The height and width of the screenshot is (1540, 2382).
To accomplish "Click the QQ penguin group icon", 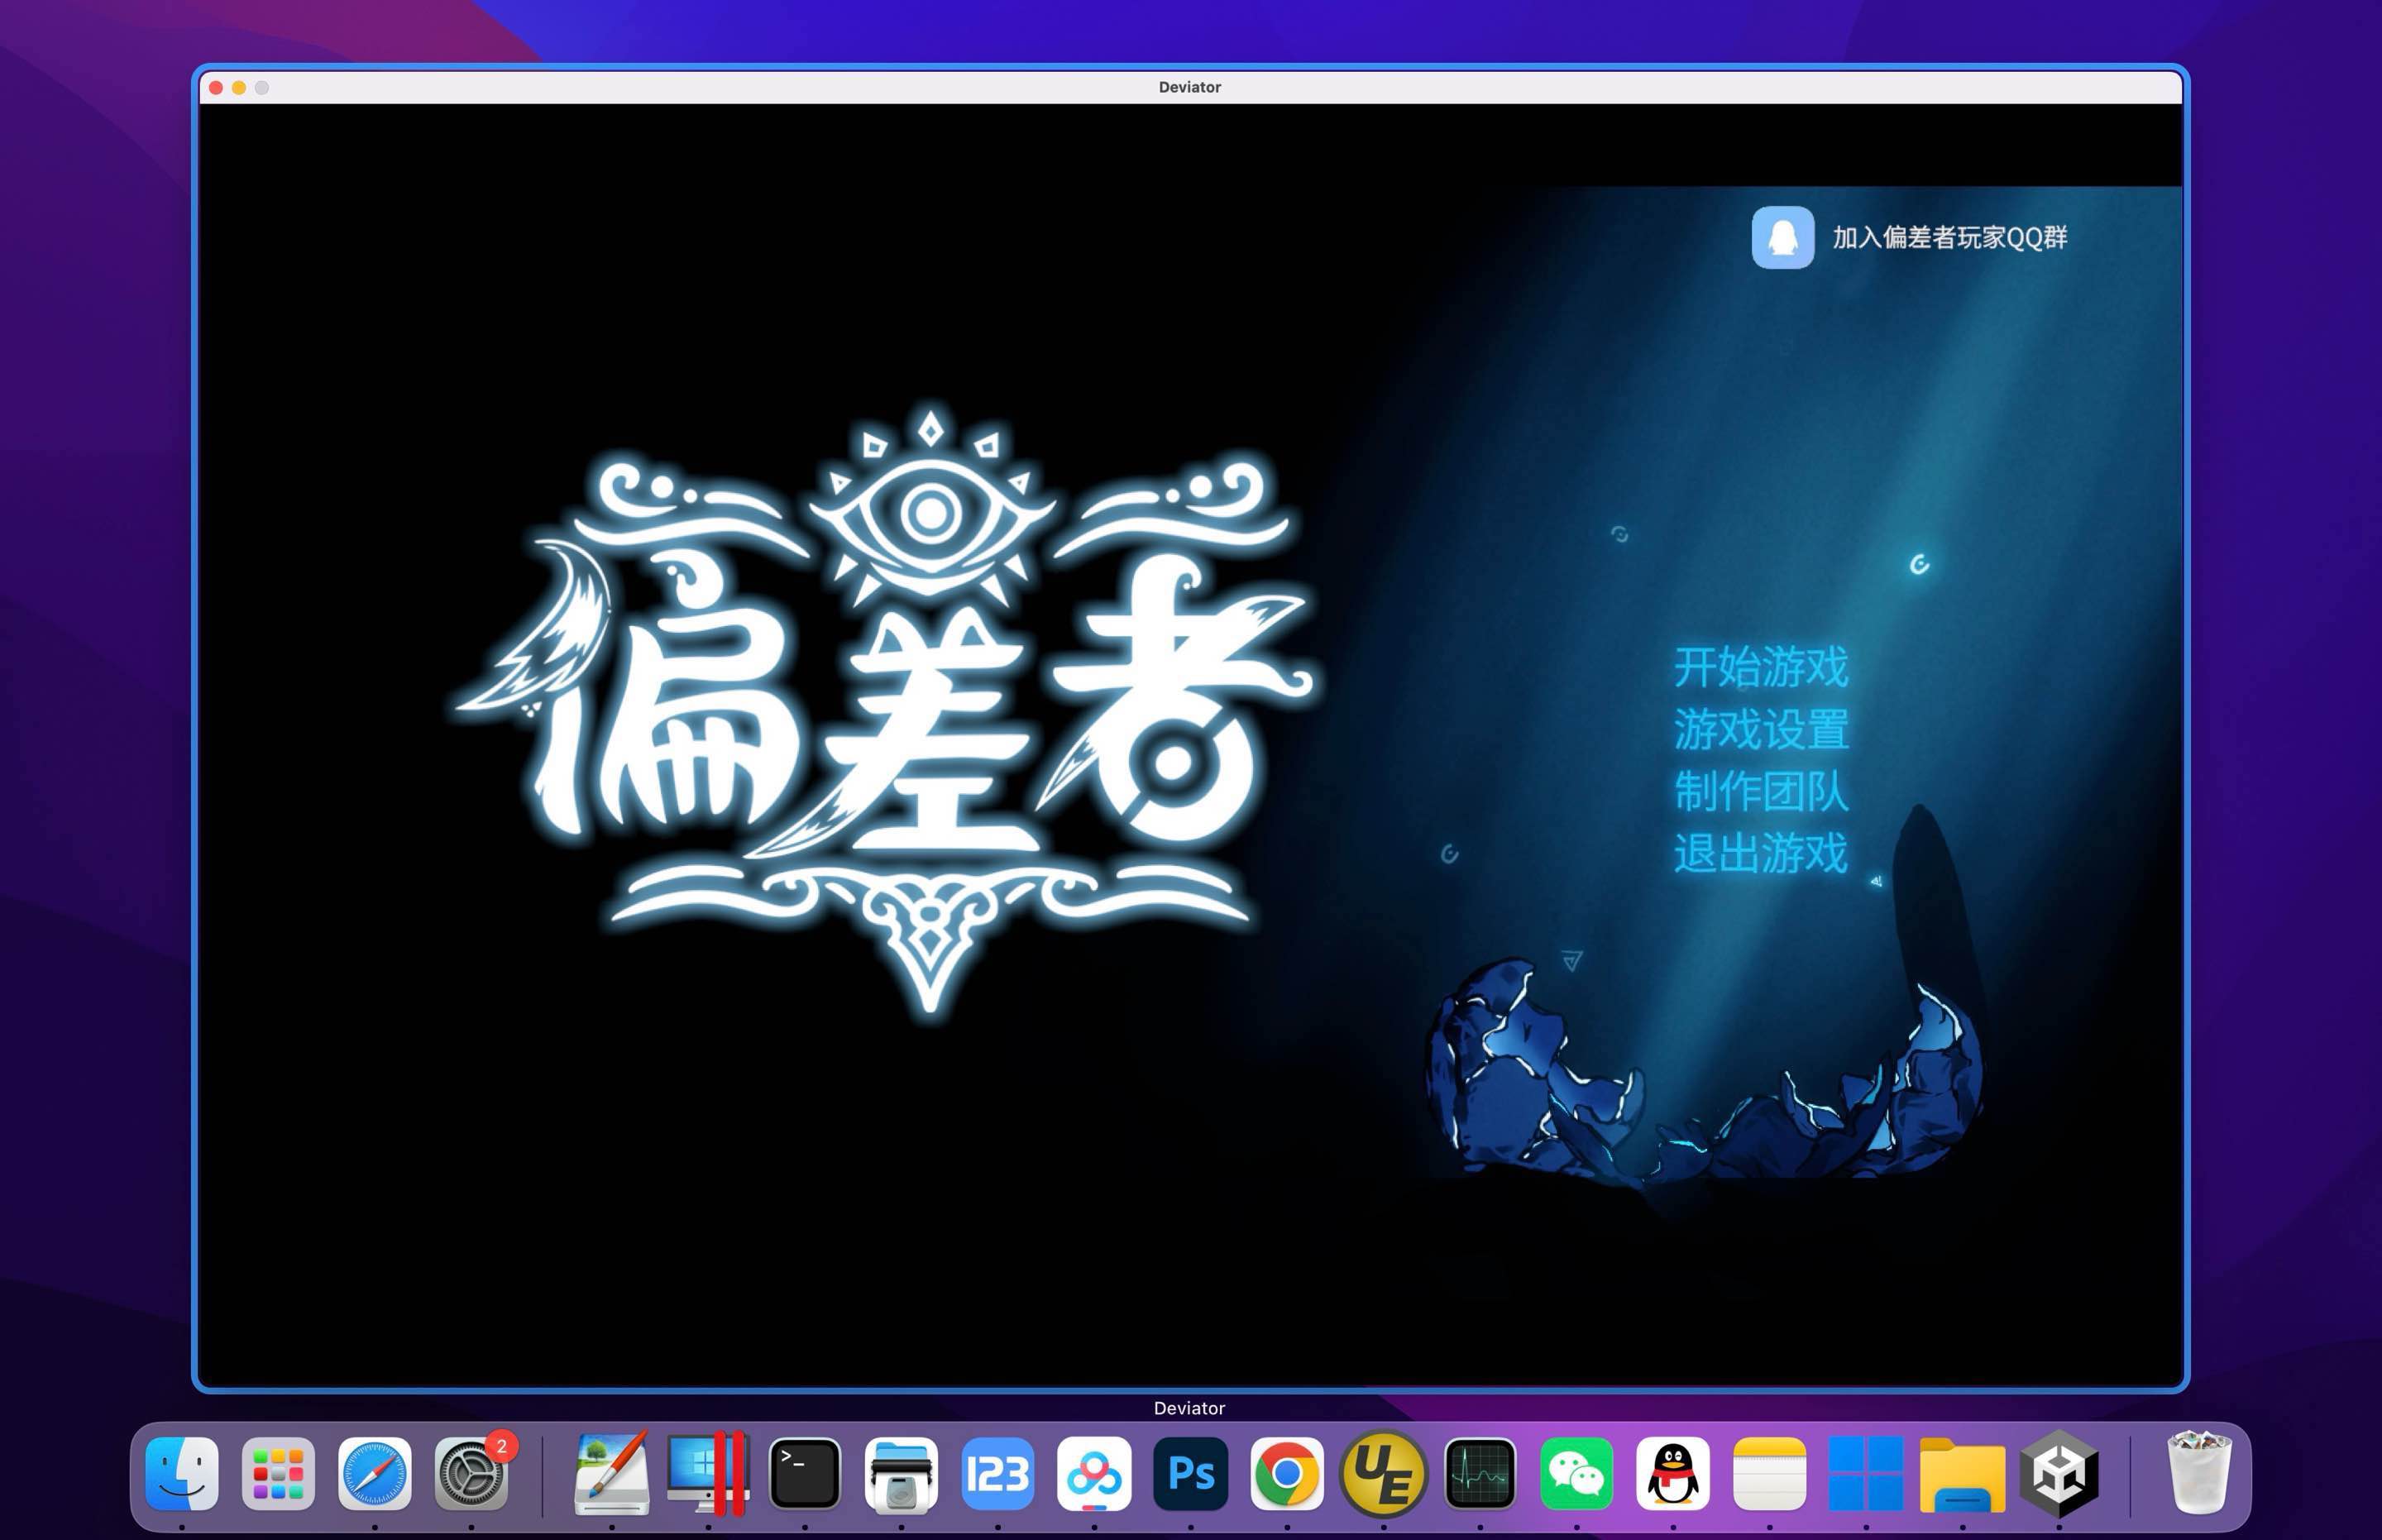I will pos(1782,238).
